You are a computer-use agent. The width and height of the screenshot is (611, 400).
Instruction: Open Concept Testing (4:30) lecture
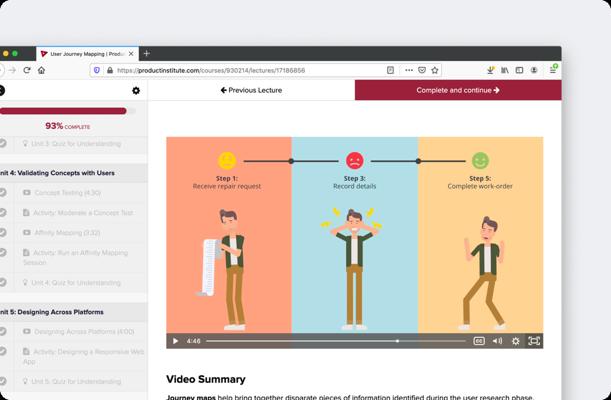click(67, 193)
